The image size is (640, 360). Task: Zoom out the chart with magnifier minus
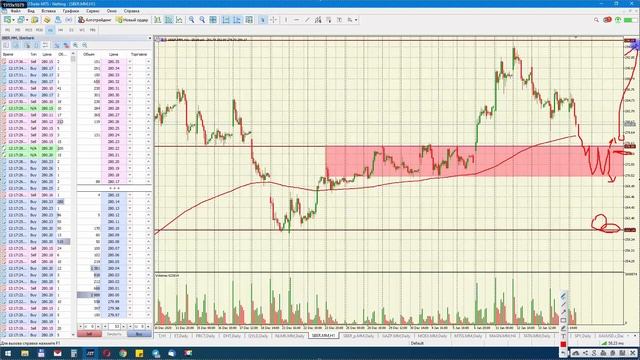[202, 20]
